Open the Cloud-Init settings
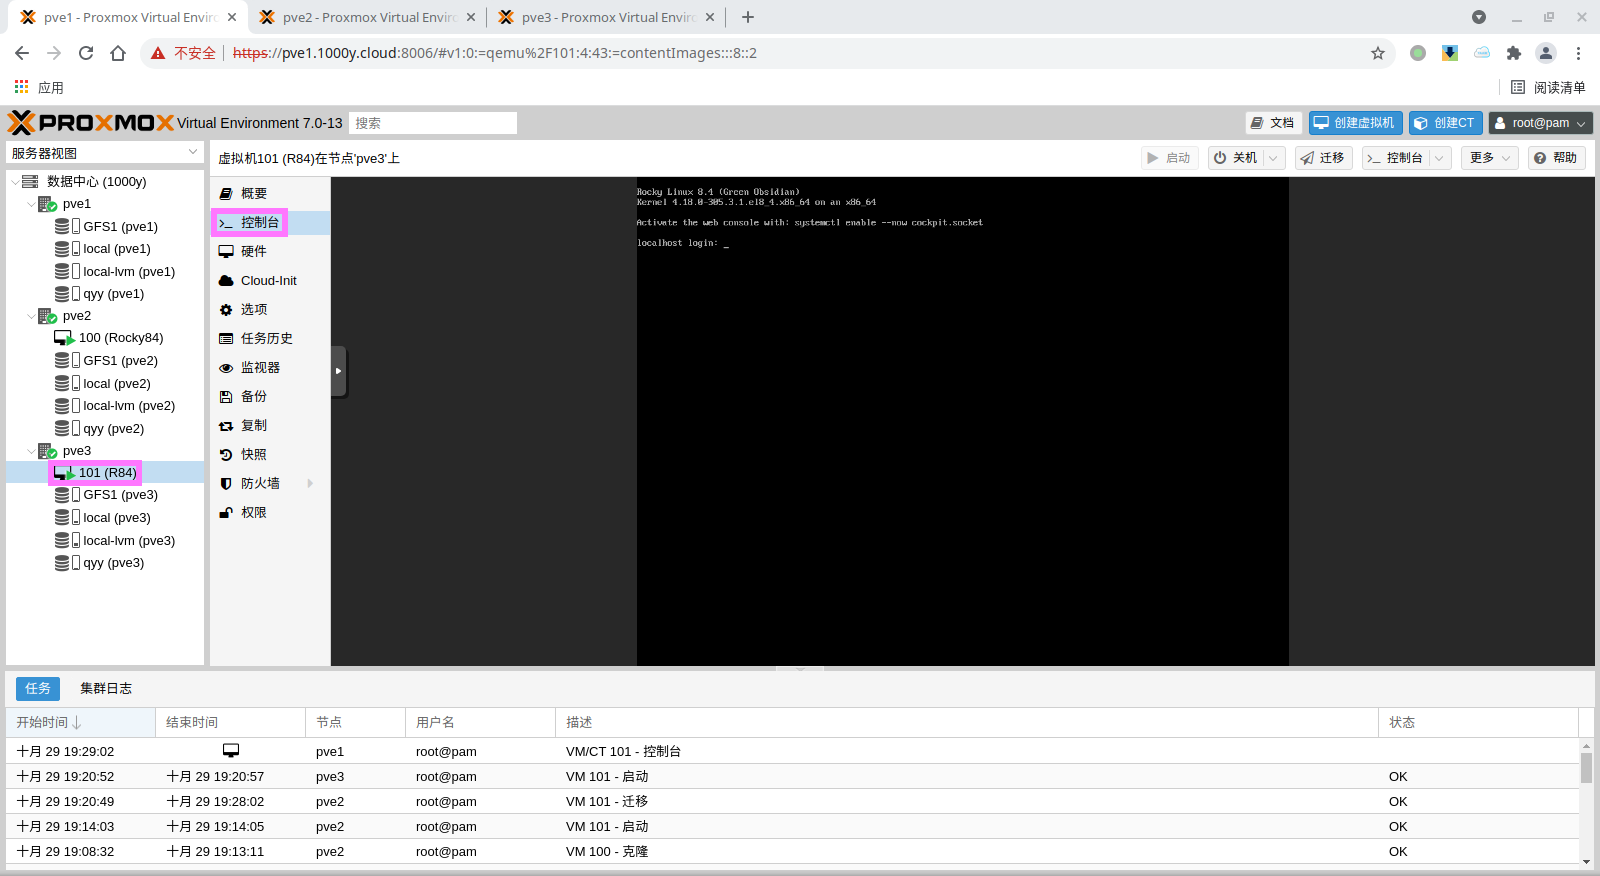 tap(268, 280)
